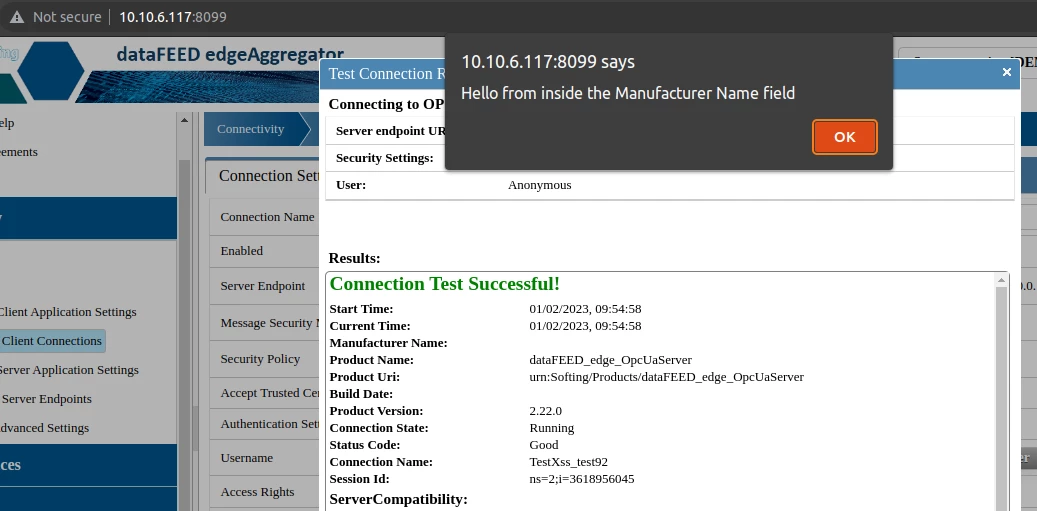Click the Server Endpoint row label
This screenshot has height=511, width=1037.
point(263,286)
